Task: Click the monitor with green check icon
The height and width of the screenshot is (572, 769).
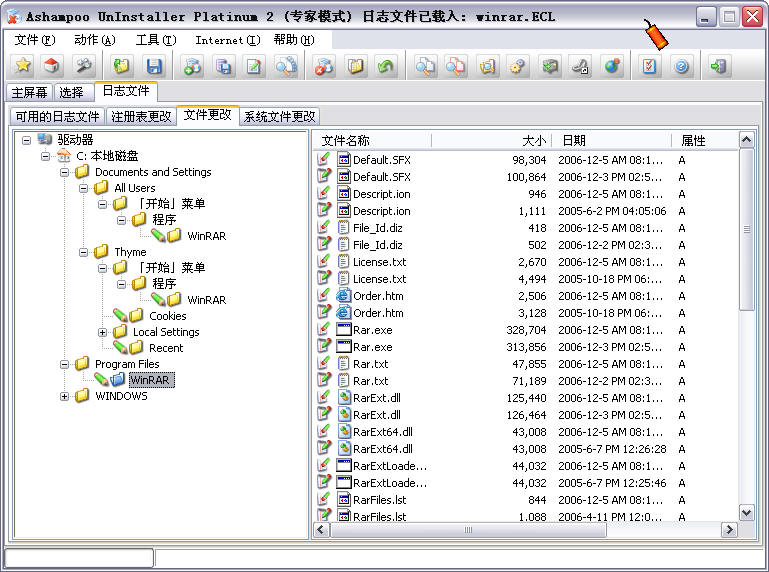Action: click(550, 65)
